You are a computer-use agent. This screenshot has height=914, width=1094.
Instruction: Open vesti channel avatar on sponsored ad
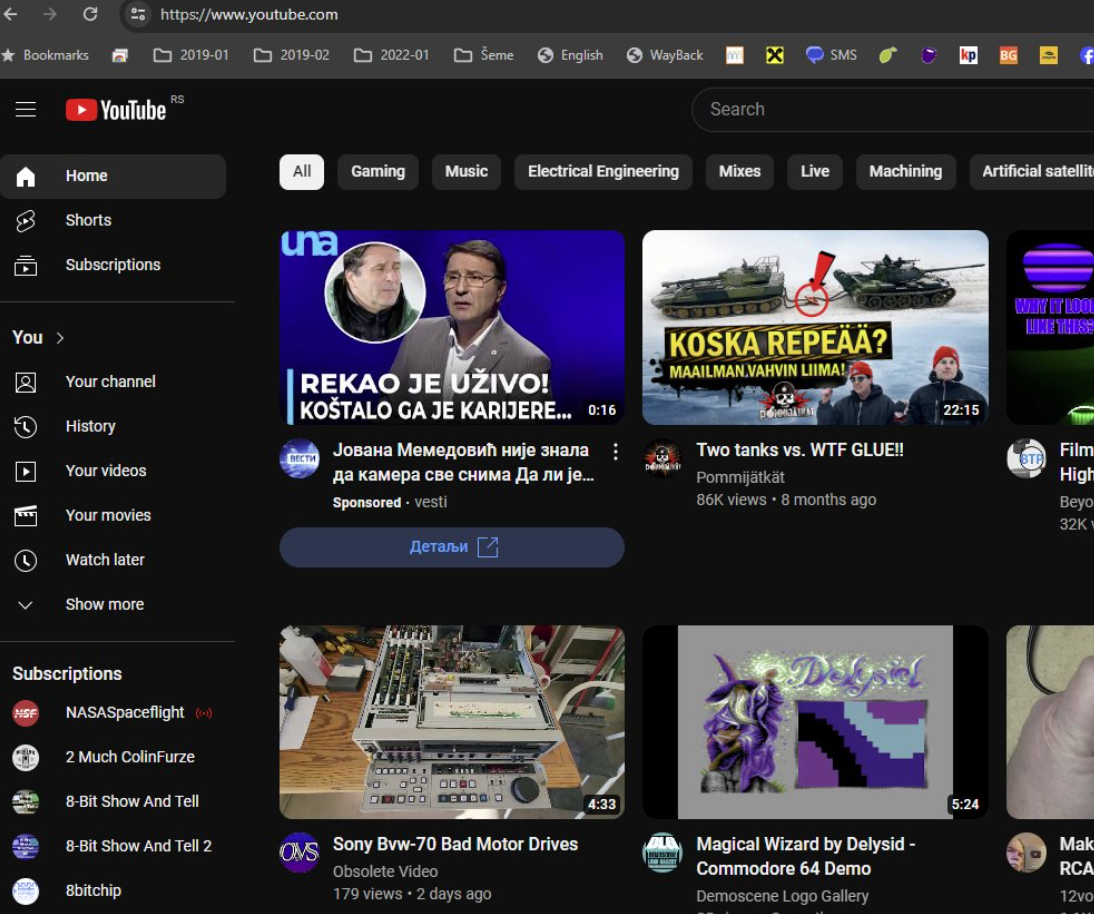coord(299,458)
